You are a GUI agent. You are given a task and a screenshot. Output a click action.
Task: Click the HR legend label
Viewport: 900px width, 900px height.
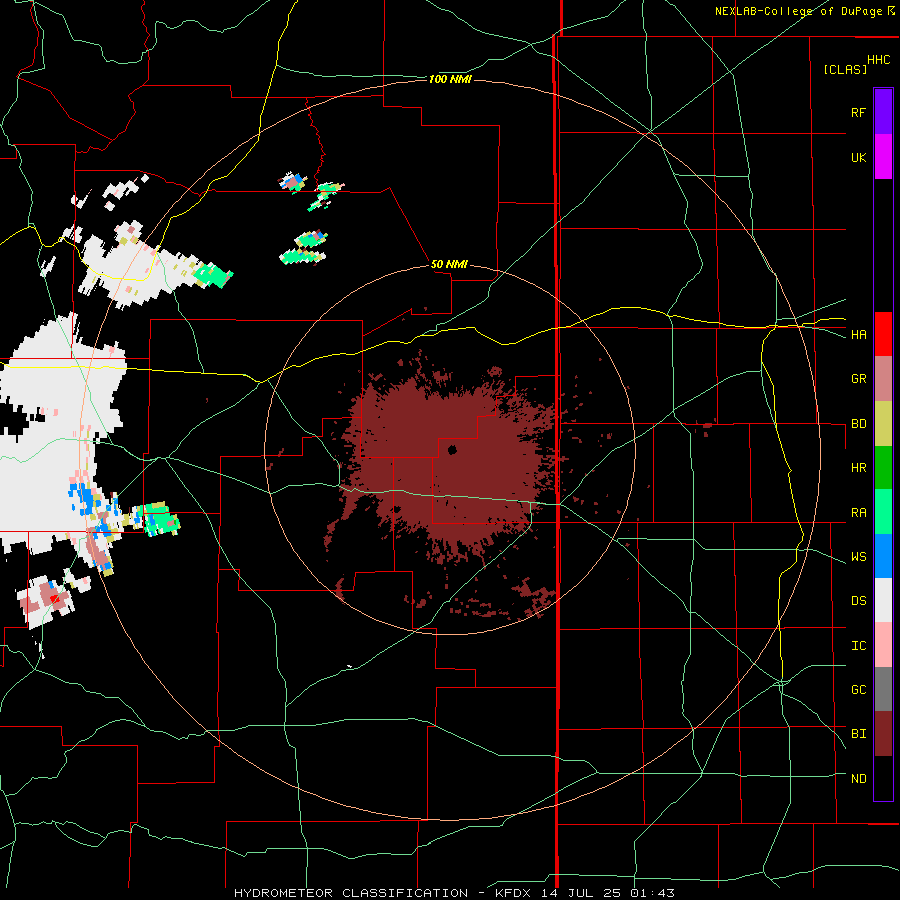point(858,468)
